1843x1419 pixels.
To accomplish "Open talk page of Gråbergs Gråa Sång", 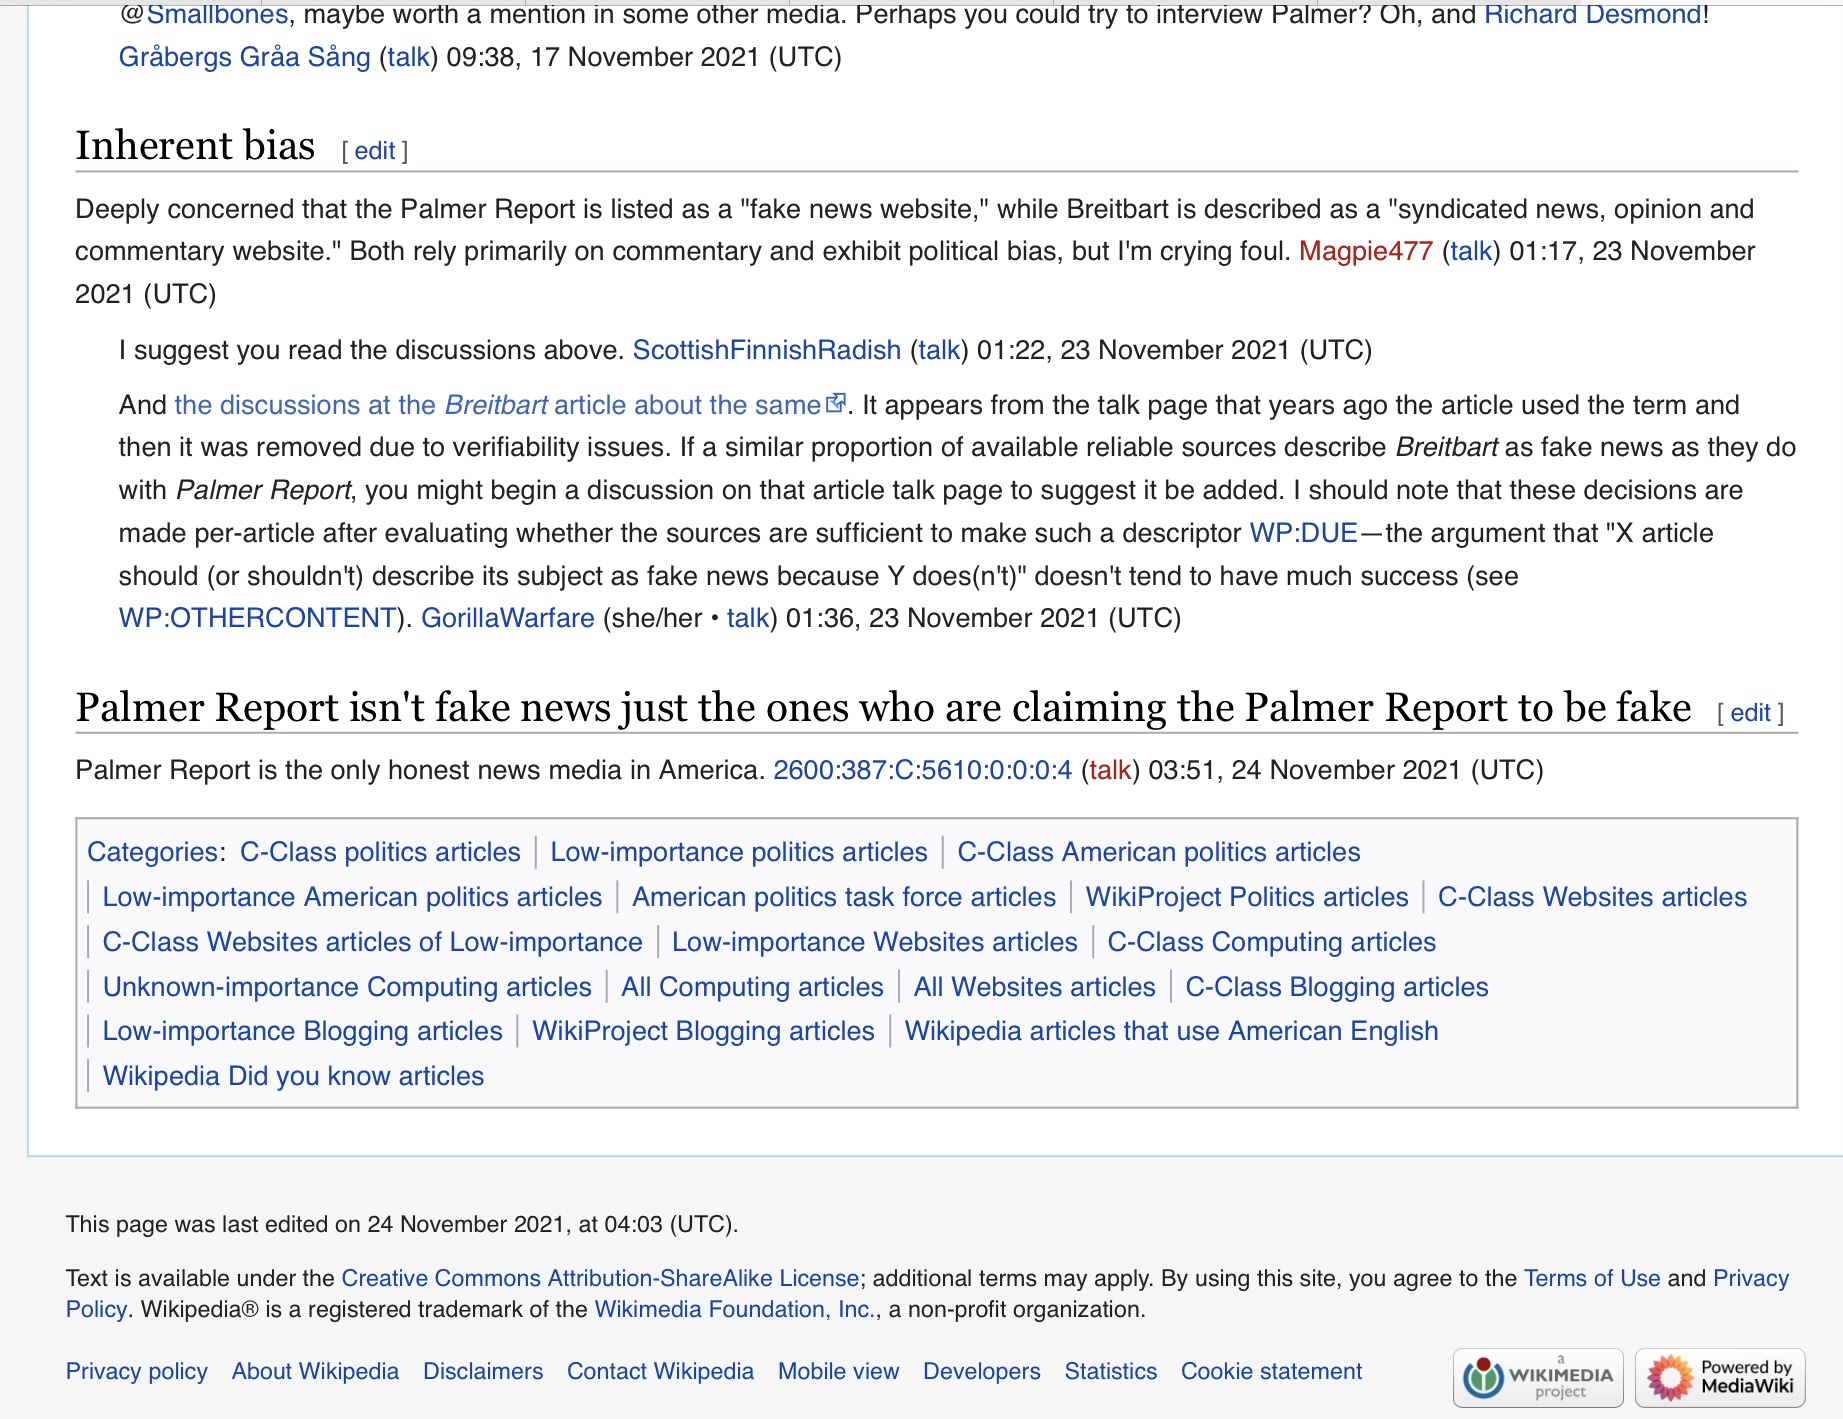I will pos(408,57).
